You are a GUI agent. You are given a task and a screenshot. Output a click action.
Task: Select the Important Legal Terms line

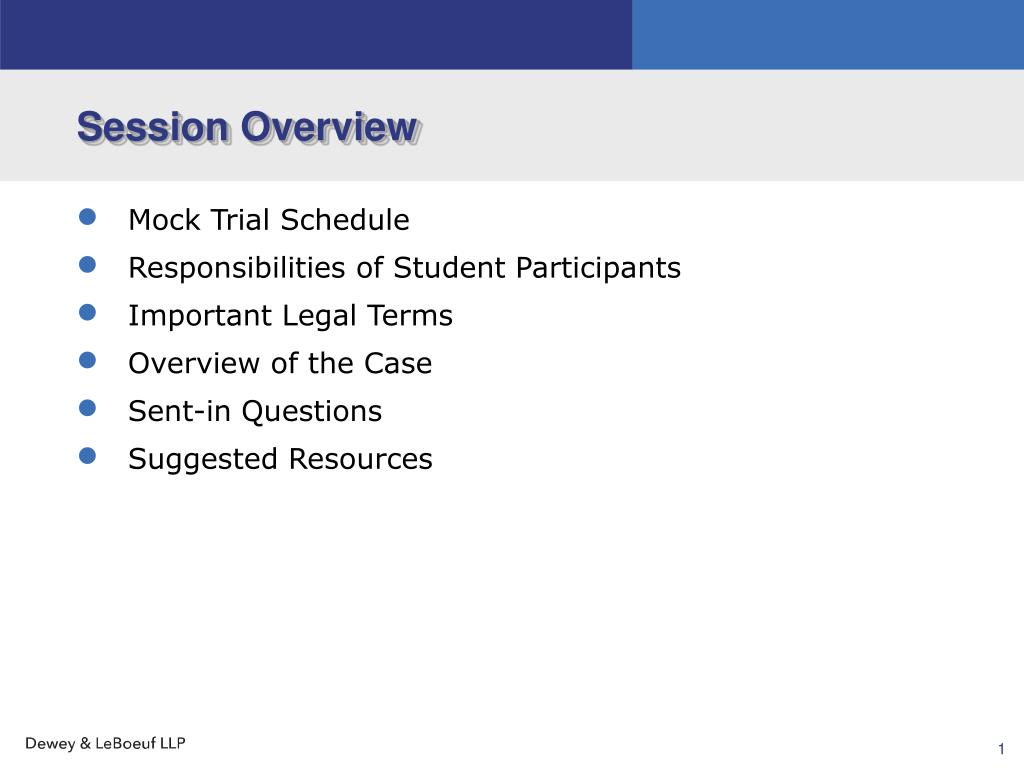click(x=290, y=316)
